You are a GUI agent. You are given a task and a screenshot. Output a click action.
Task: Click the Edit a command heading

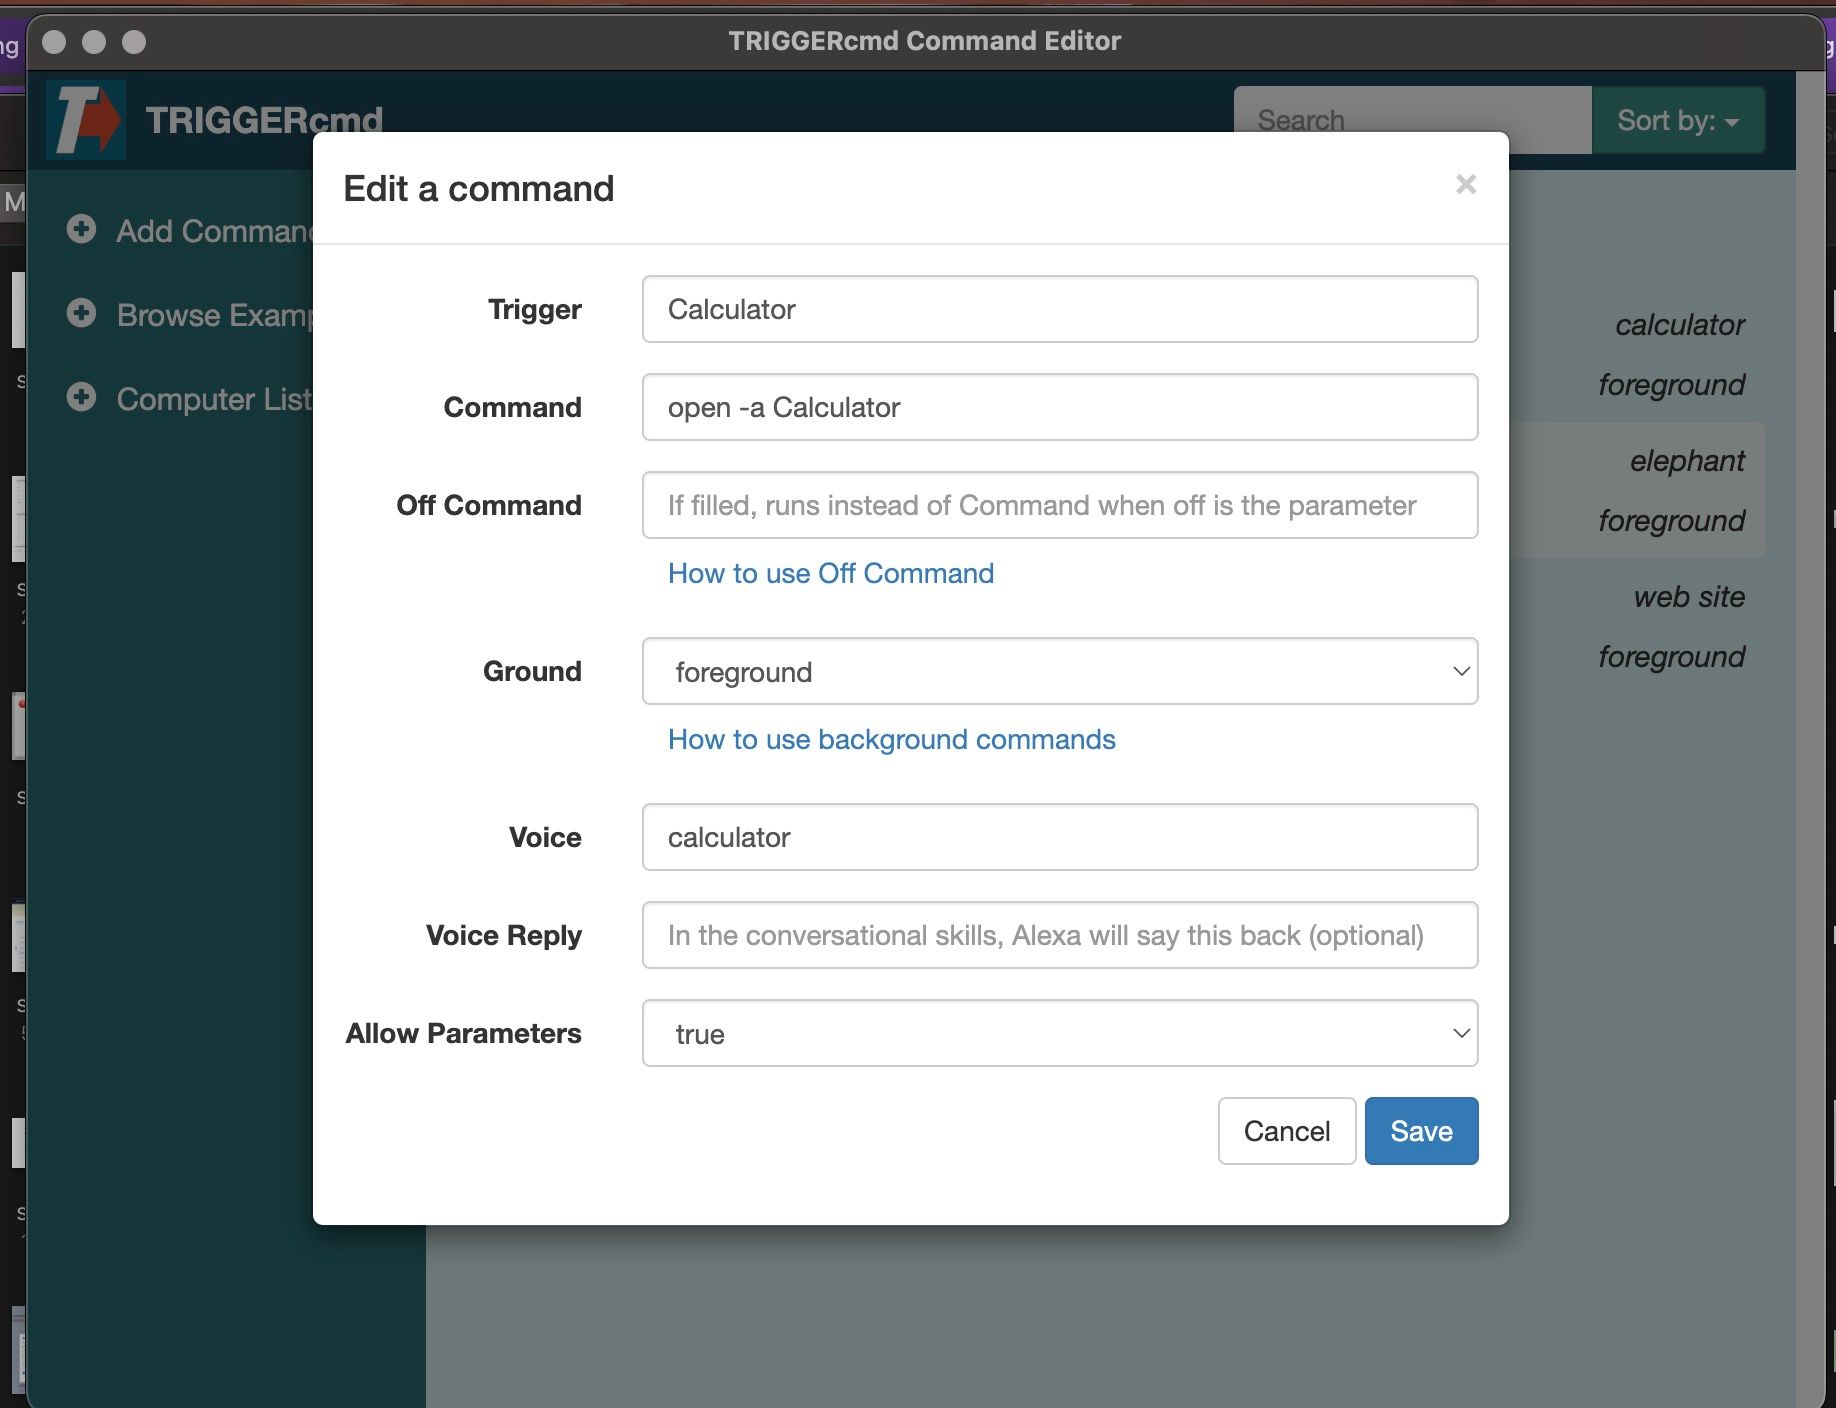tap(478, 188)
